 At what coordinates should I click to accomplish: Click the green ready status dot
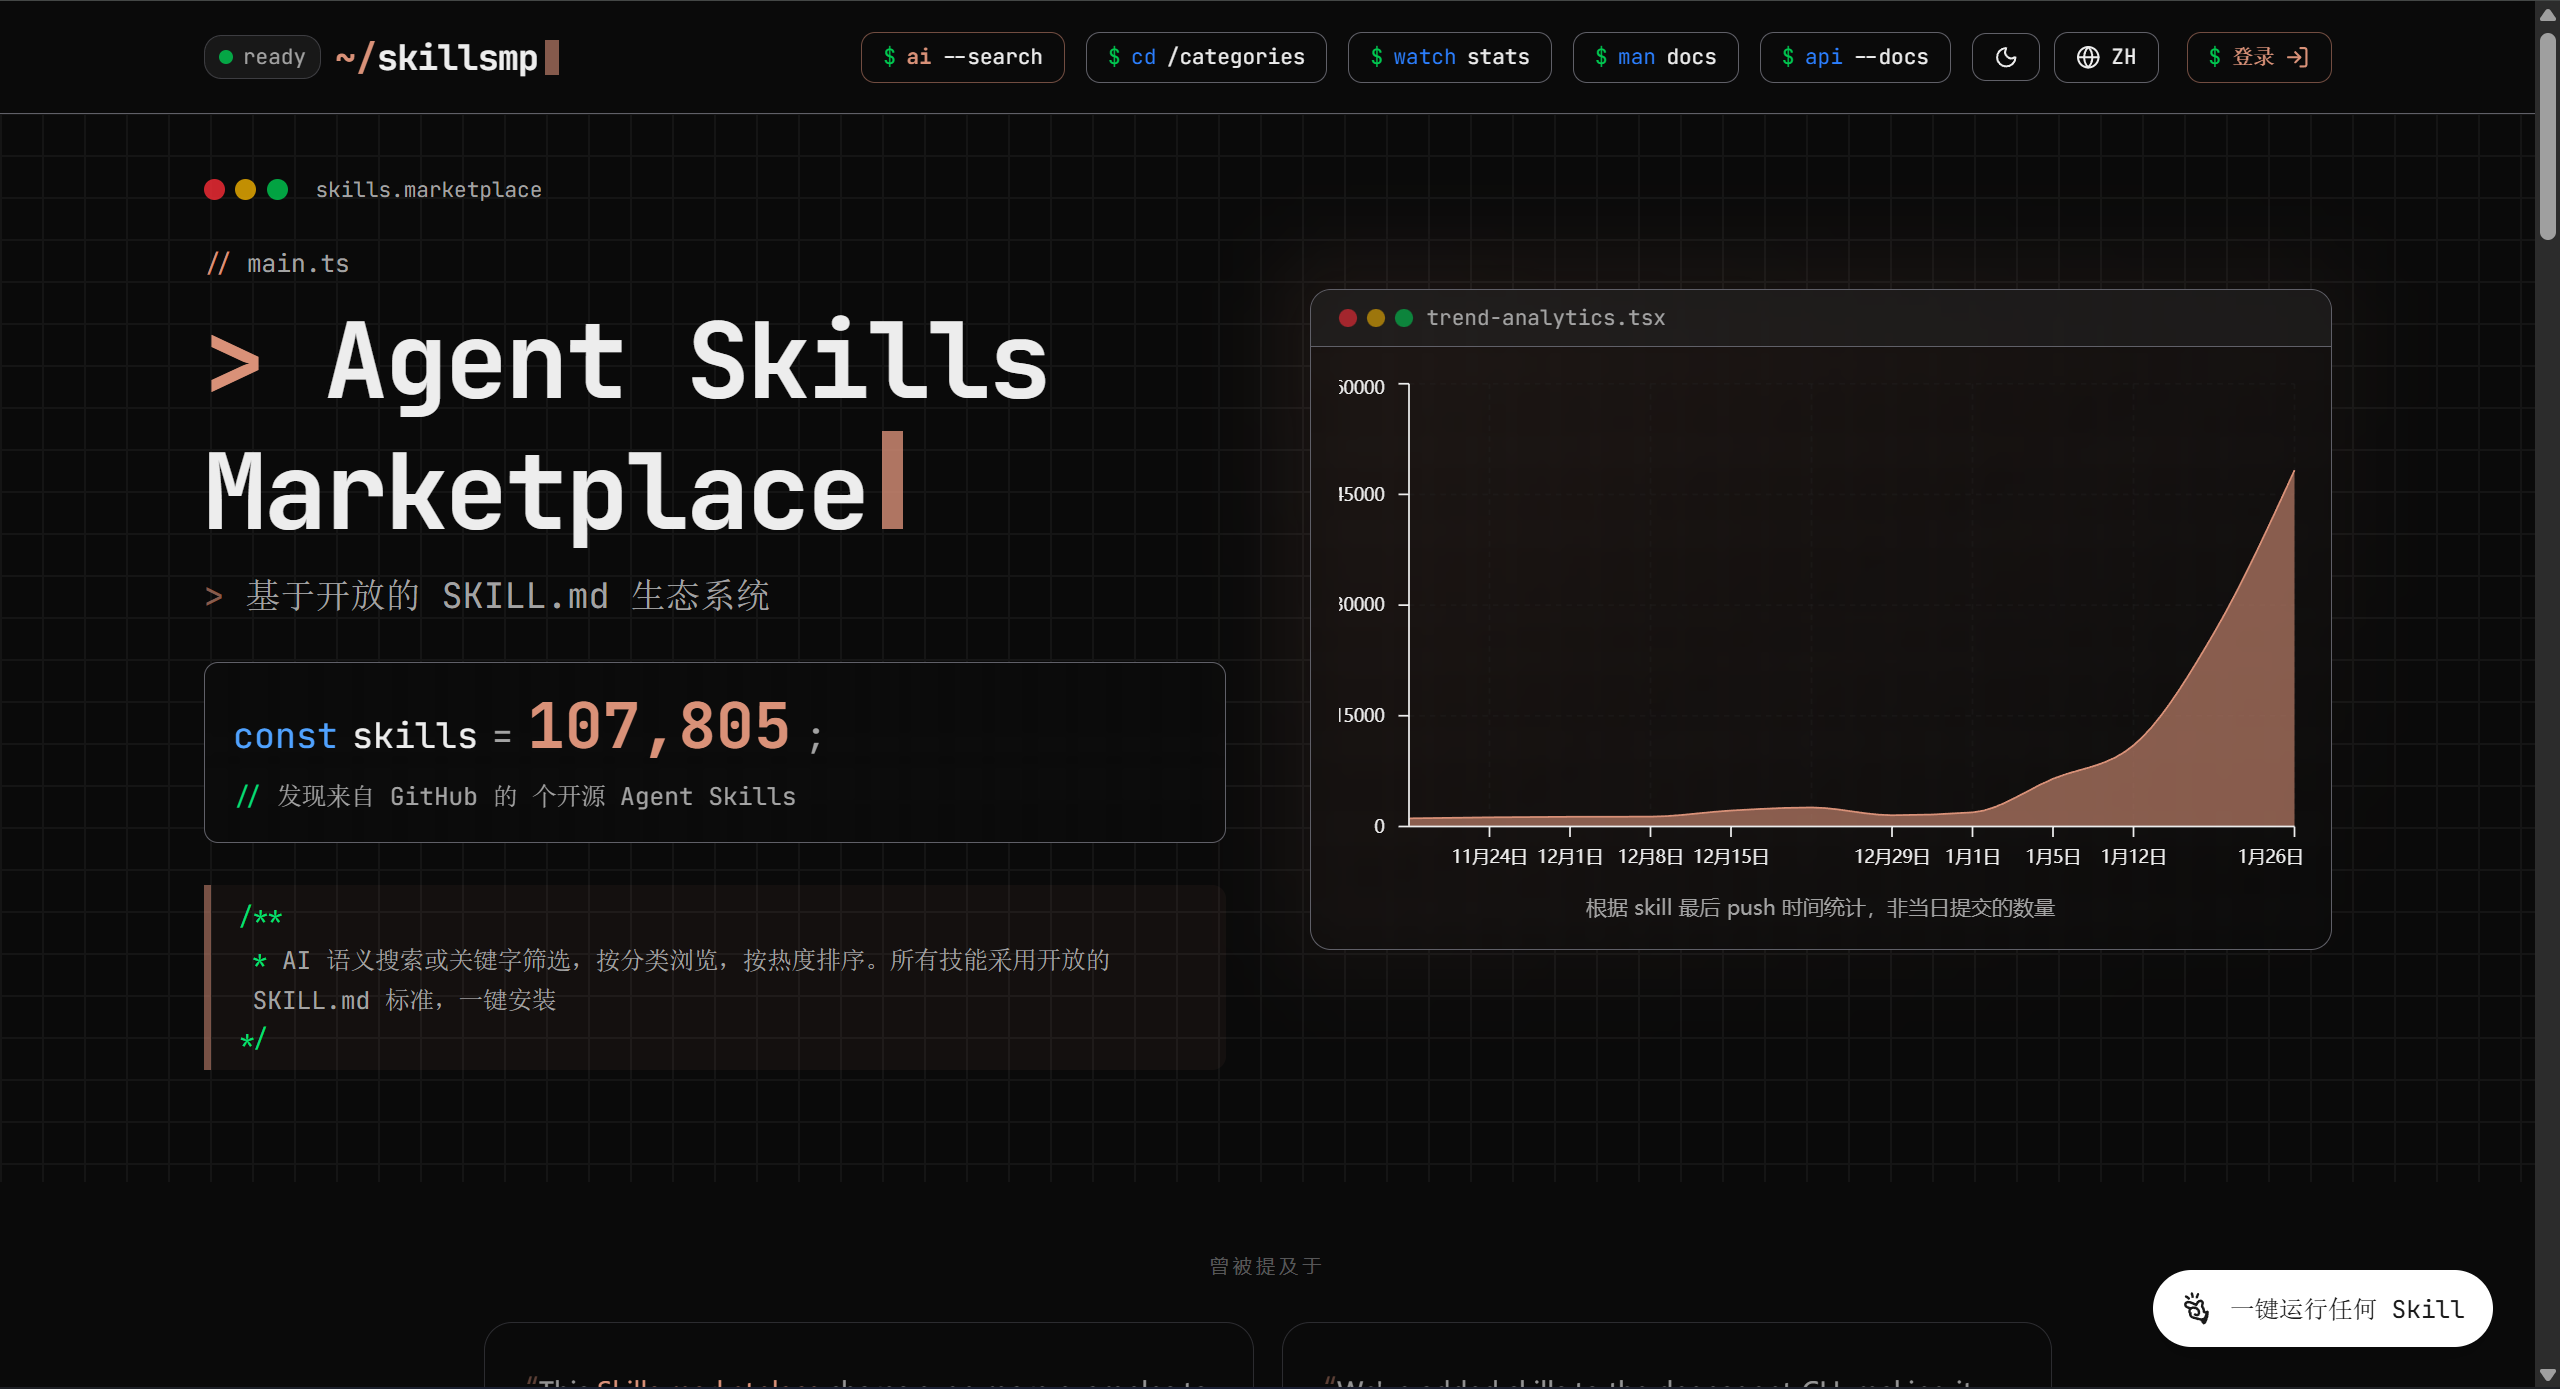226,57
